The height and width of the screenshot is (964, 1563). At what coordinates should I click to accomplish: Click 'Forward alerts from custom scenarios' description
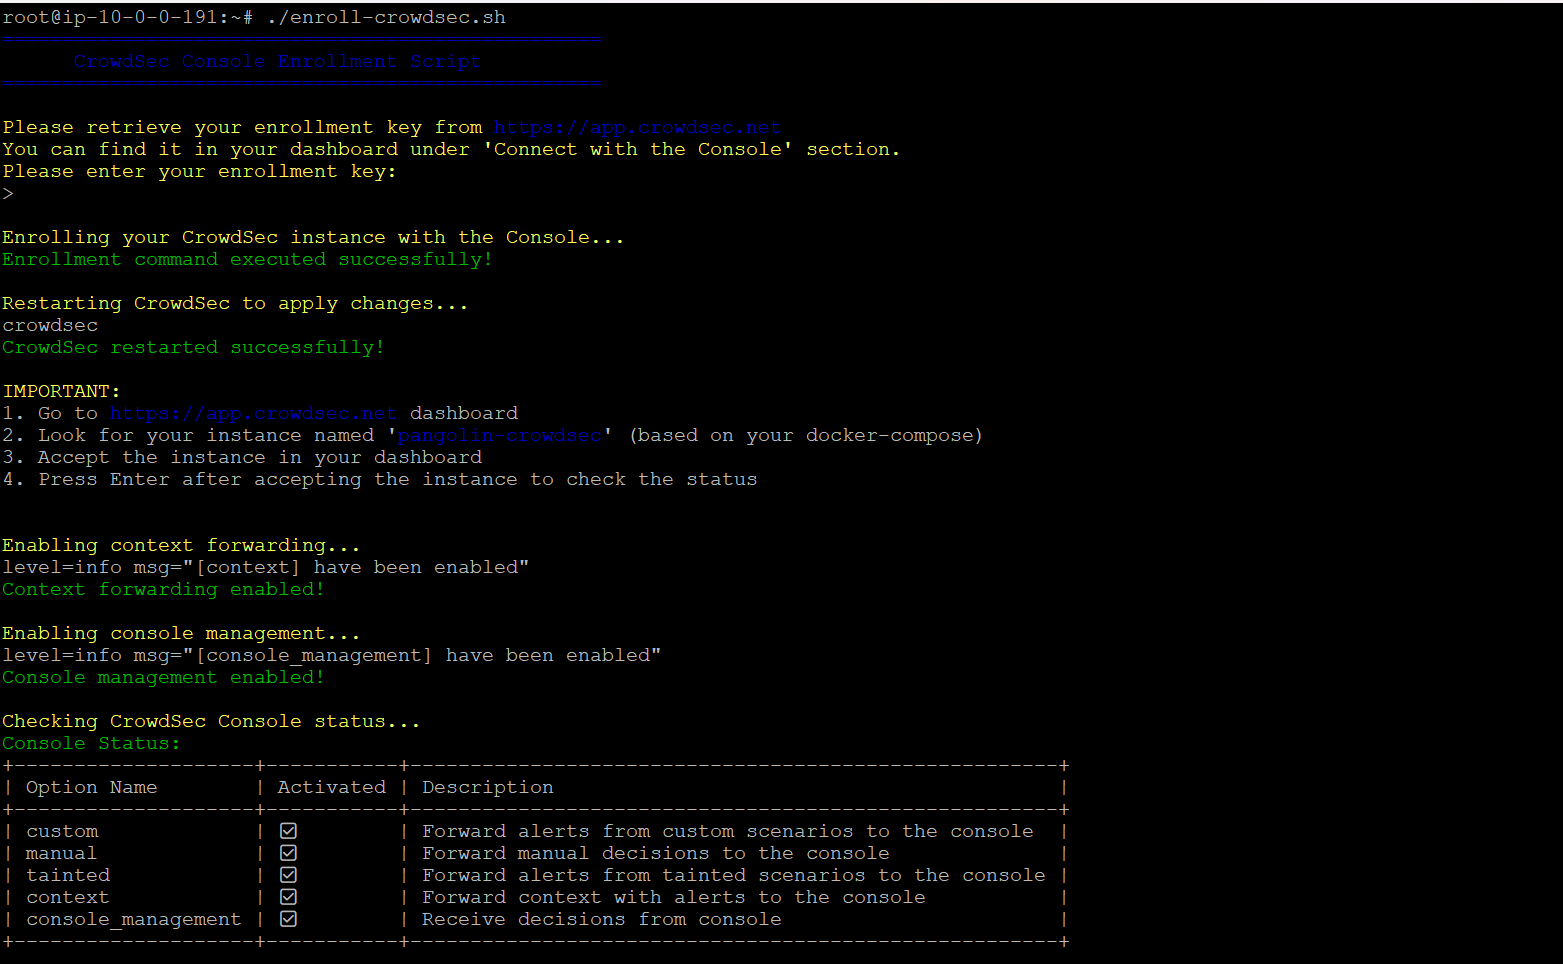[x=727, y=831]
